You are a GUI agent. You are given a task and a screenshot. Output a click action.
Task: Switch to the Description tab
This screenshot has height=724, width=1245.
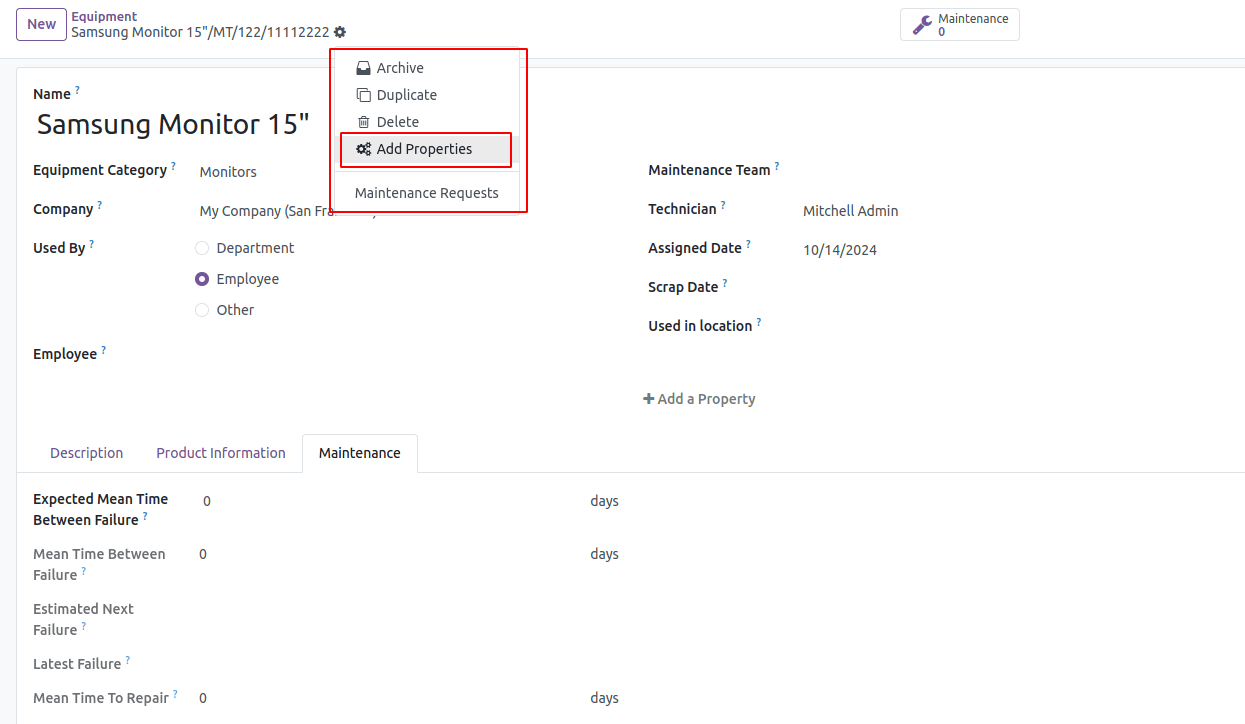86,453
